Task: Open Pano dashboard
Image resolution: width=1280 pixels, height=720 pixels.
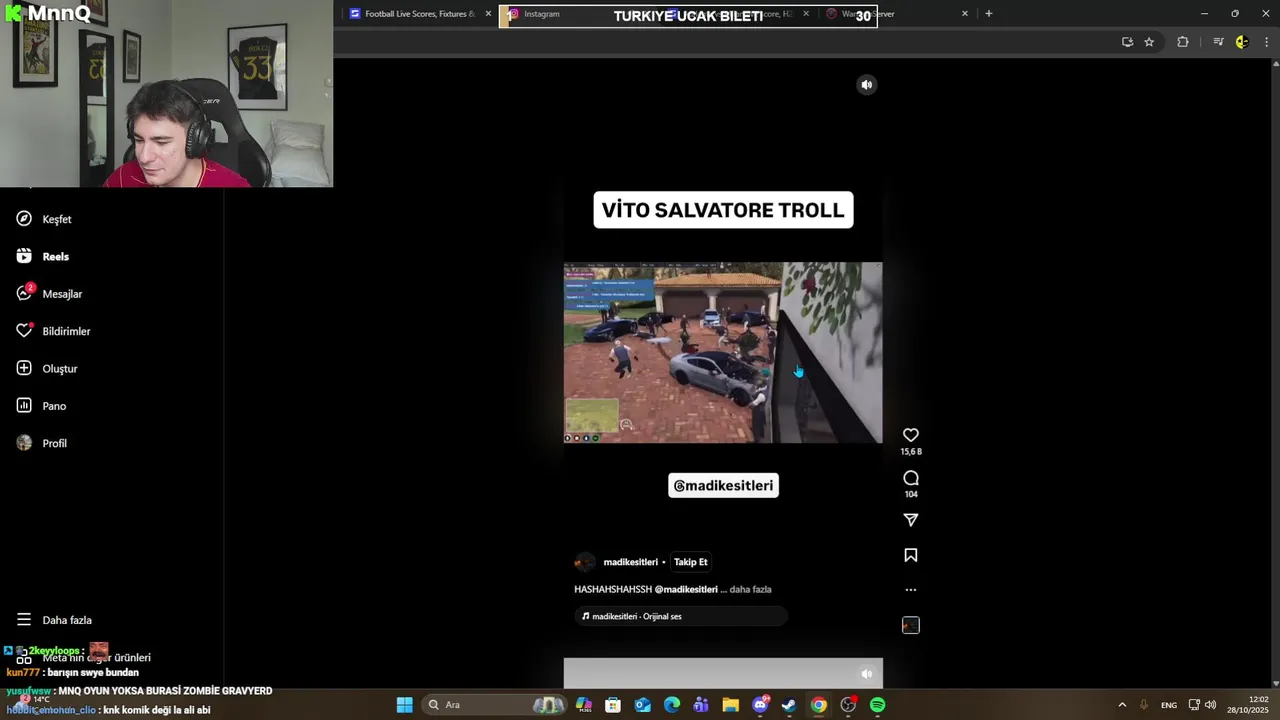Action: [41, 406]
